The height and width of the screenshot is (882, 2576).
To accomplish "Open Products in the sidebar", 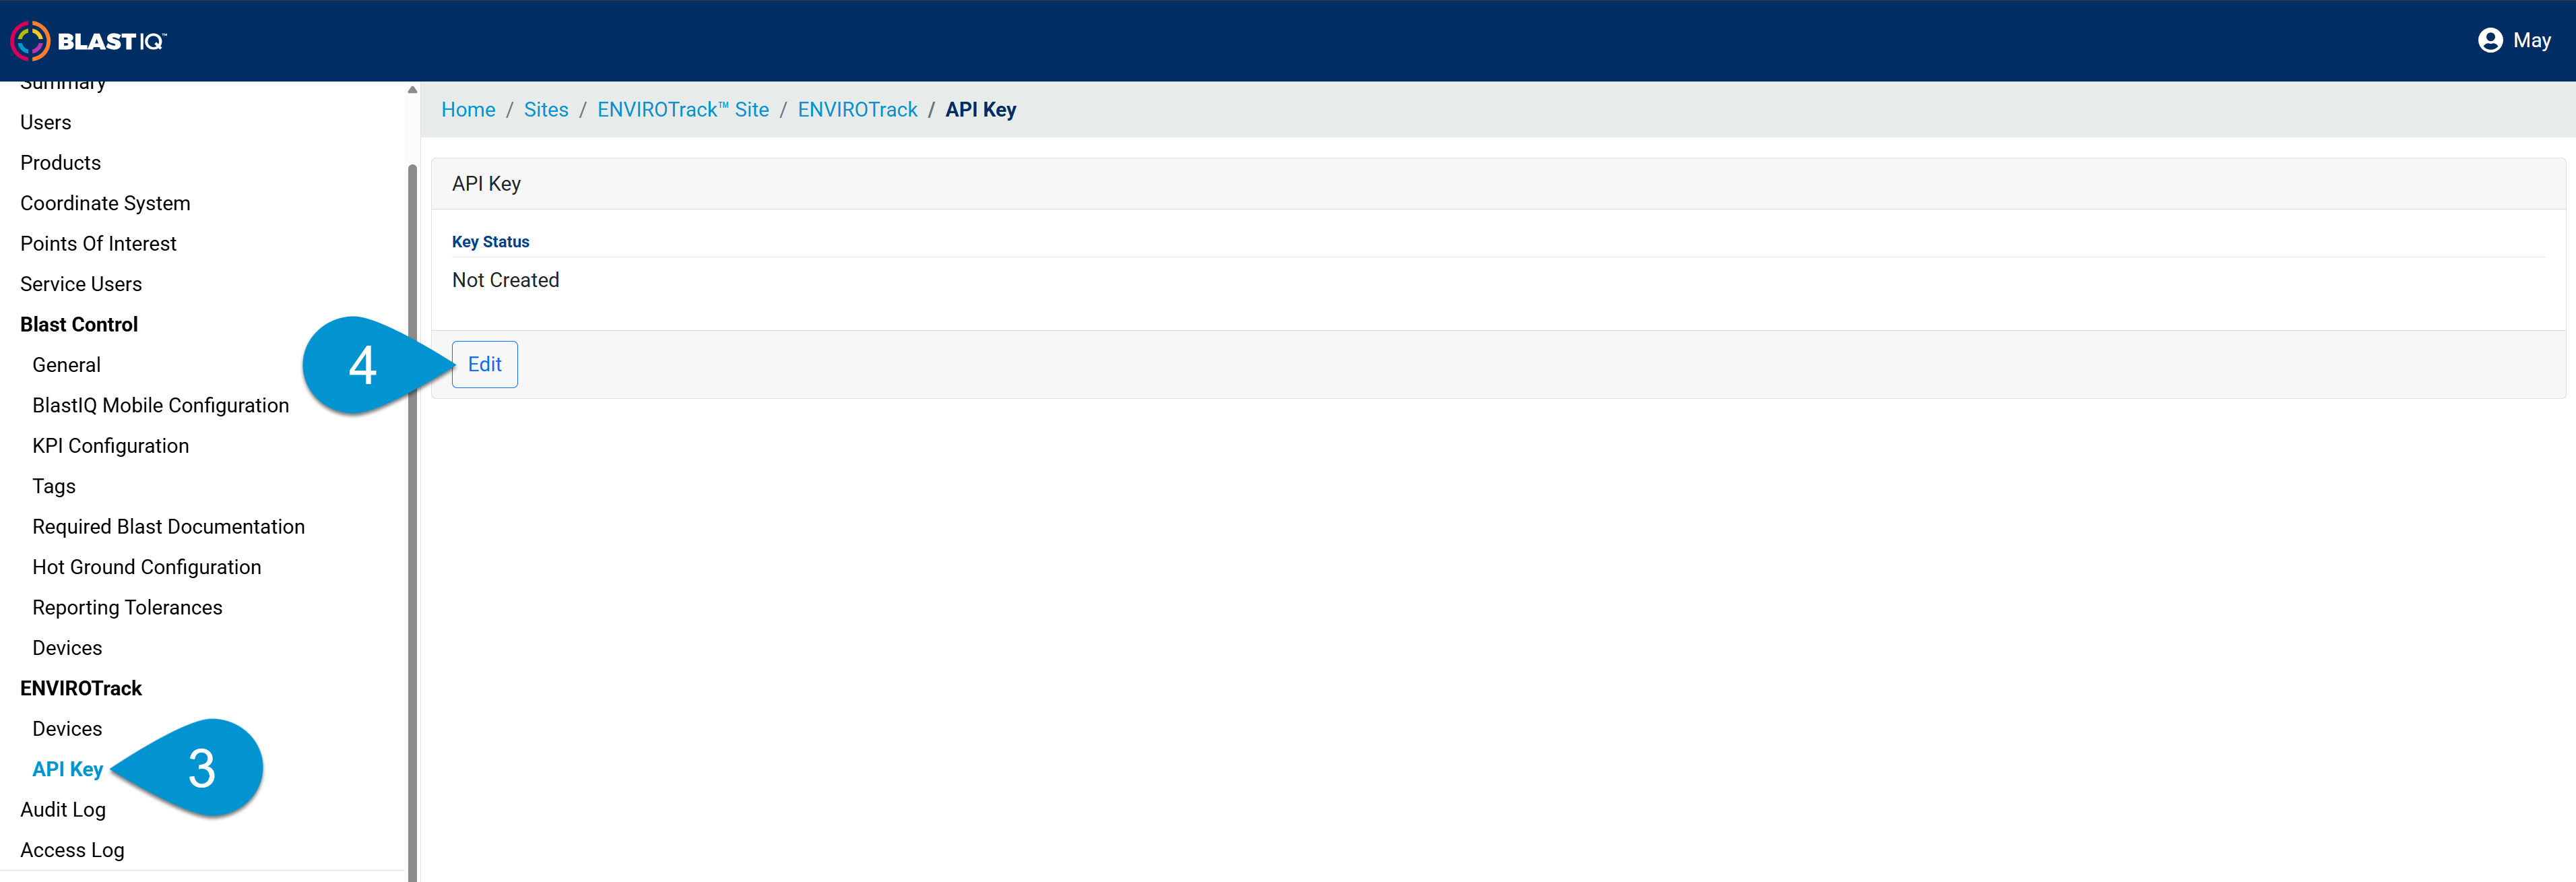I will tap(61, 163).
